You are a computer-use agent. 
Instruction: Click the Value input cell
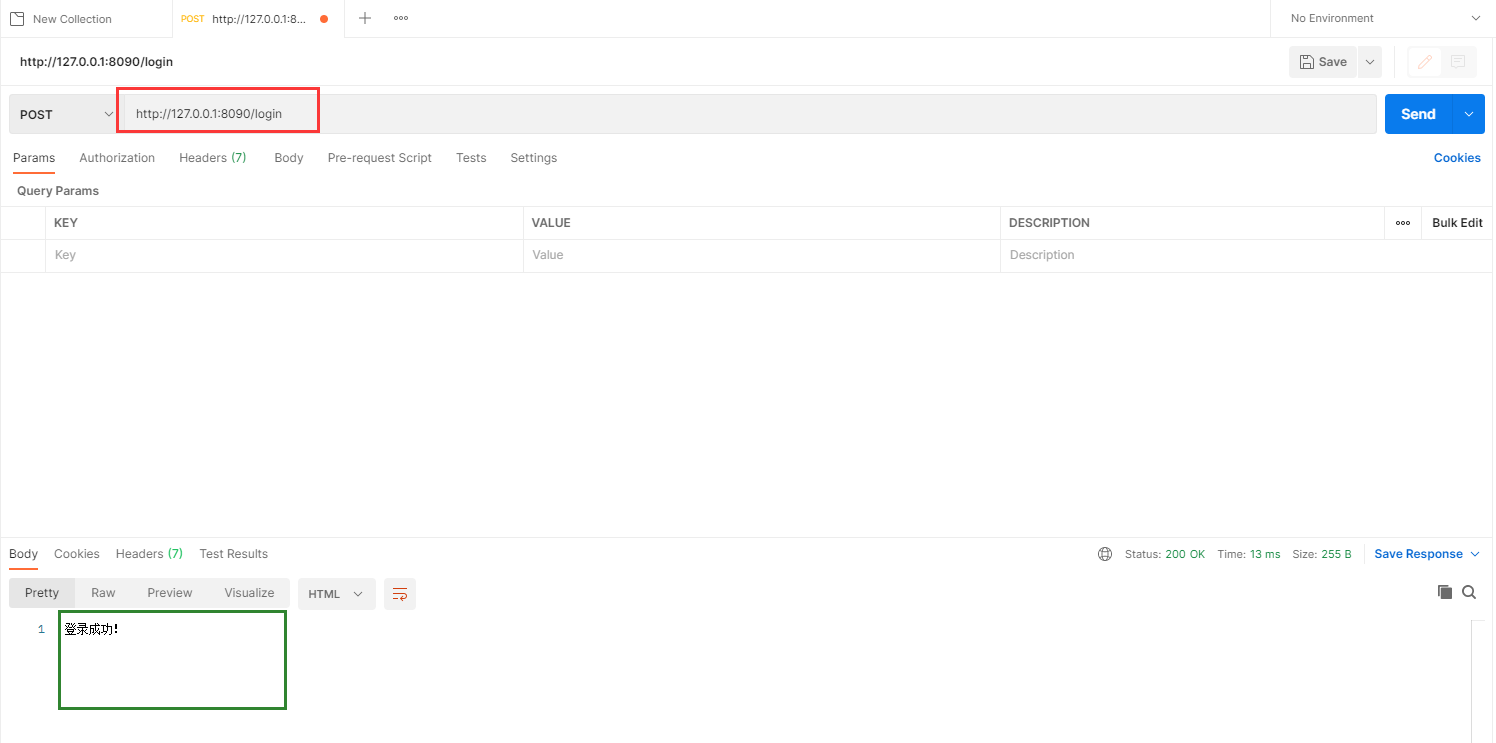coord(762,255)
